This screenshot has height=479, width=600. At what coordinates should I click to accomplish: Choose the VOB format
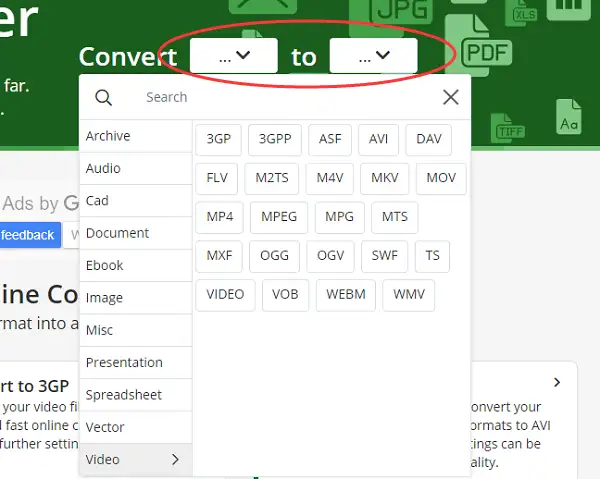[285, 295]
